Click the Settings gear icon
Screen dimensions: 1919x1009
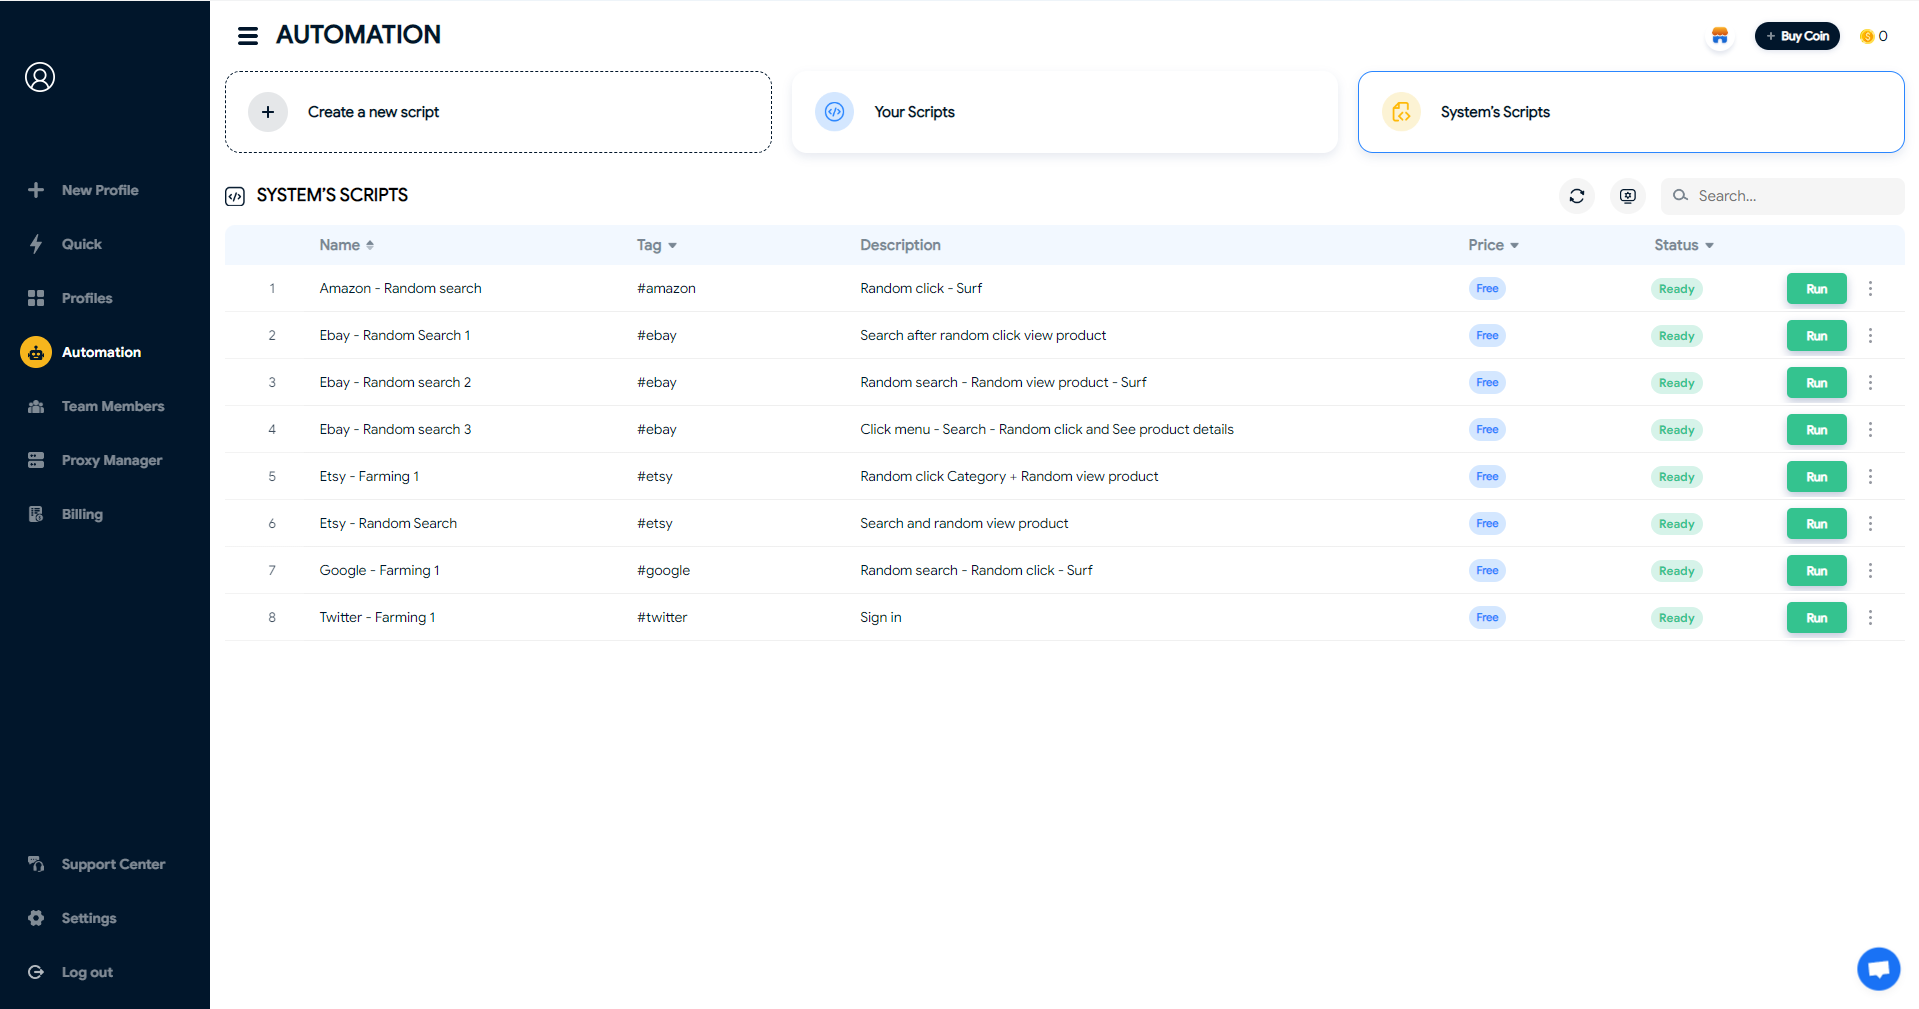pos(36,918)
